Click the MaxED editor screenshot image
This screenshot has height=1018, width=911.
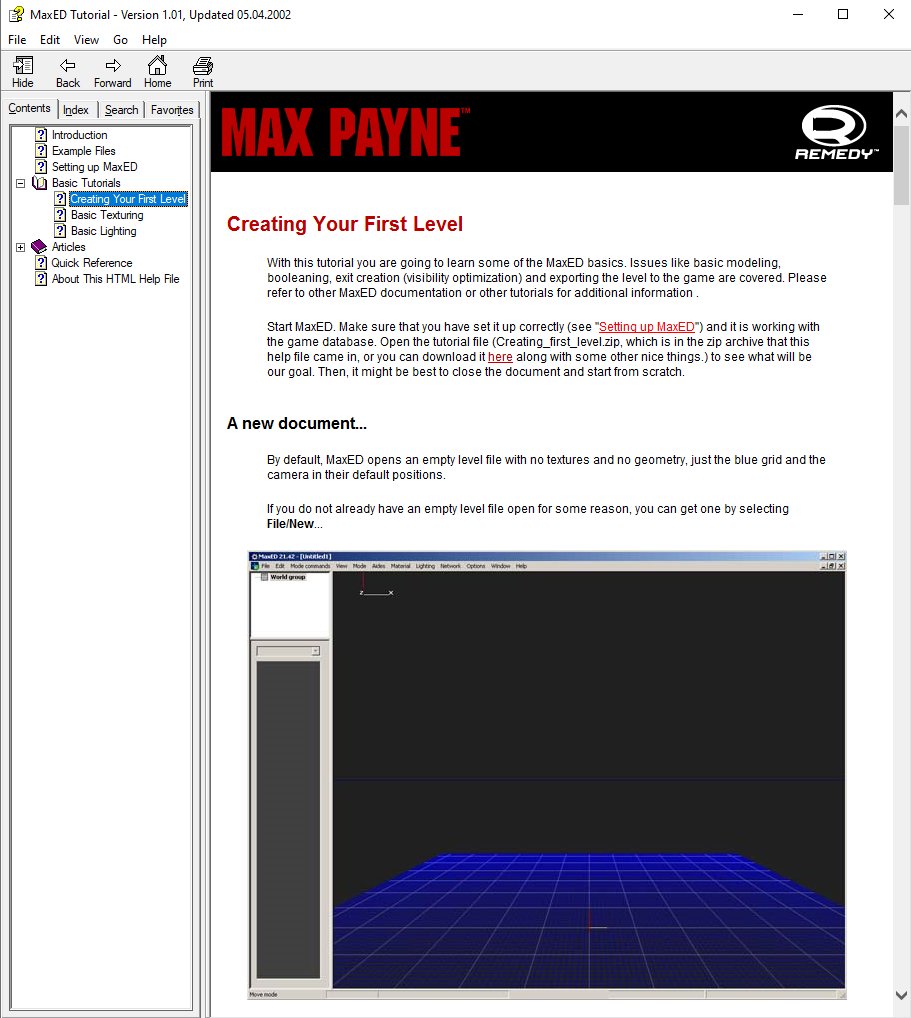[x=547, y=775]
